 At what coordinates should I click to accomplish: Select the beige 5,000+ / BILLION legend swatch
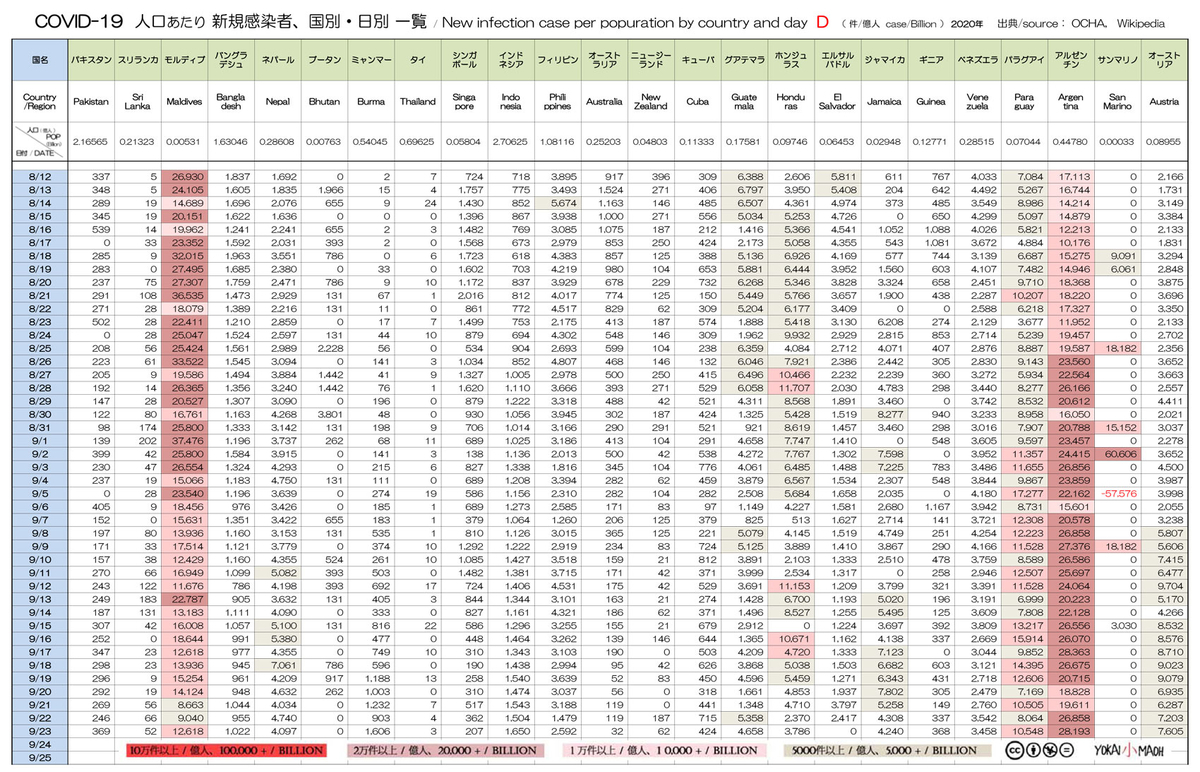coord(888,749)
